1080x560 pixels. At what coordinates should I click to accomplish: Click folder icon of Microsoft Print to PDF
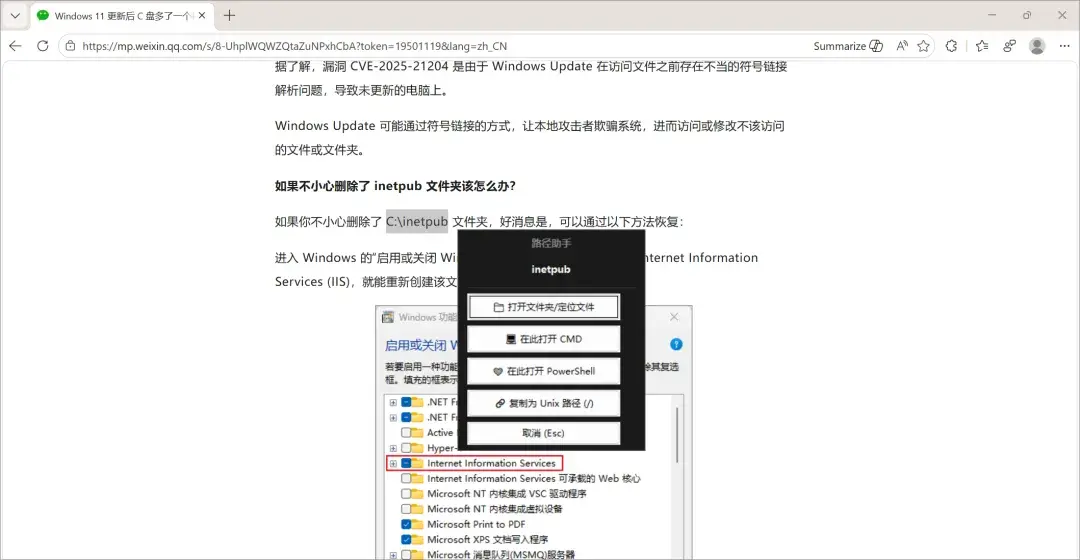[418, 524]
